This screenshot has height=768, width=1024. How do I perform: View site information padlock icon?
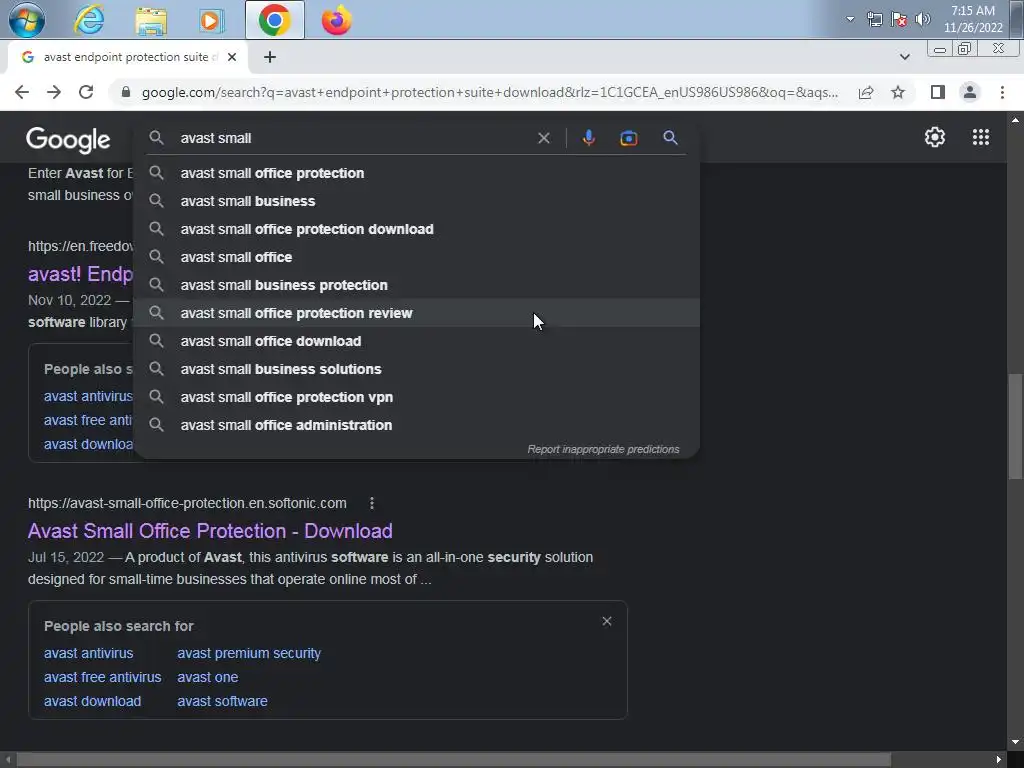click(126, 92)
